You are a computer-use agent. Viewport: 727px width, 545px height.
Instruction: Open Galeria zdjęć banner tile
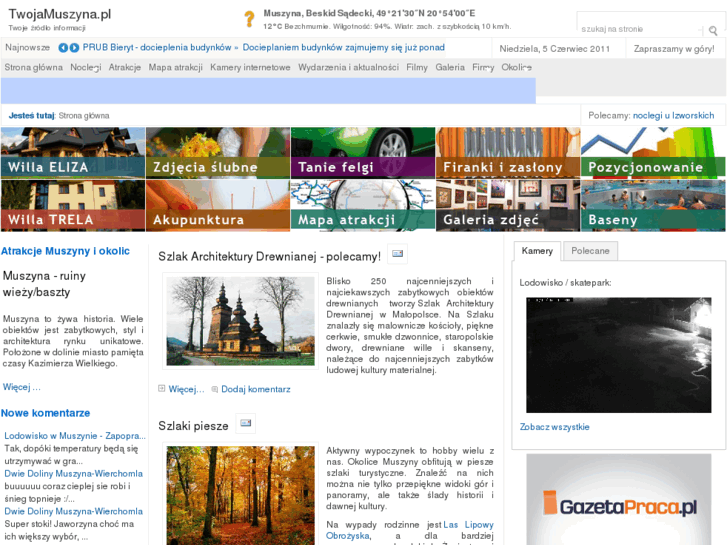[x=508, y=205]
